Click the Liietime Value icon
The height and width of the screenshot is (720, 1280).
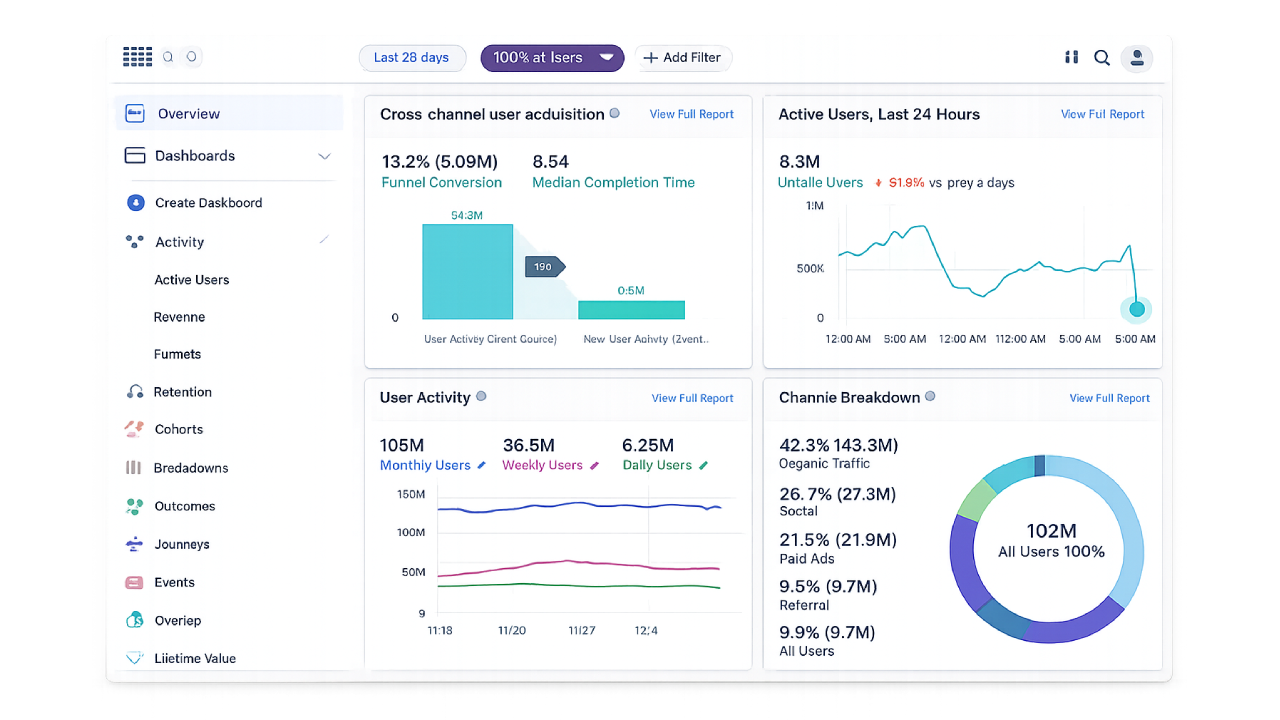click(135, 658)
